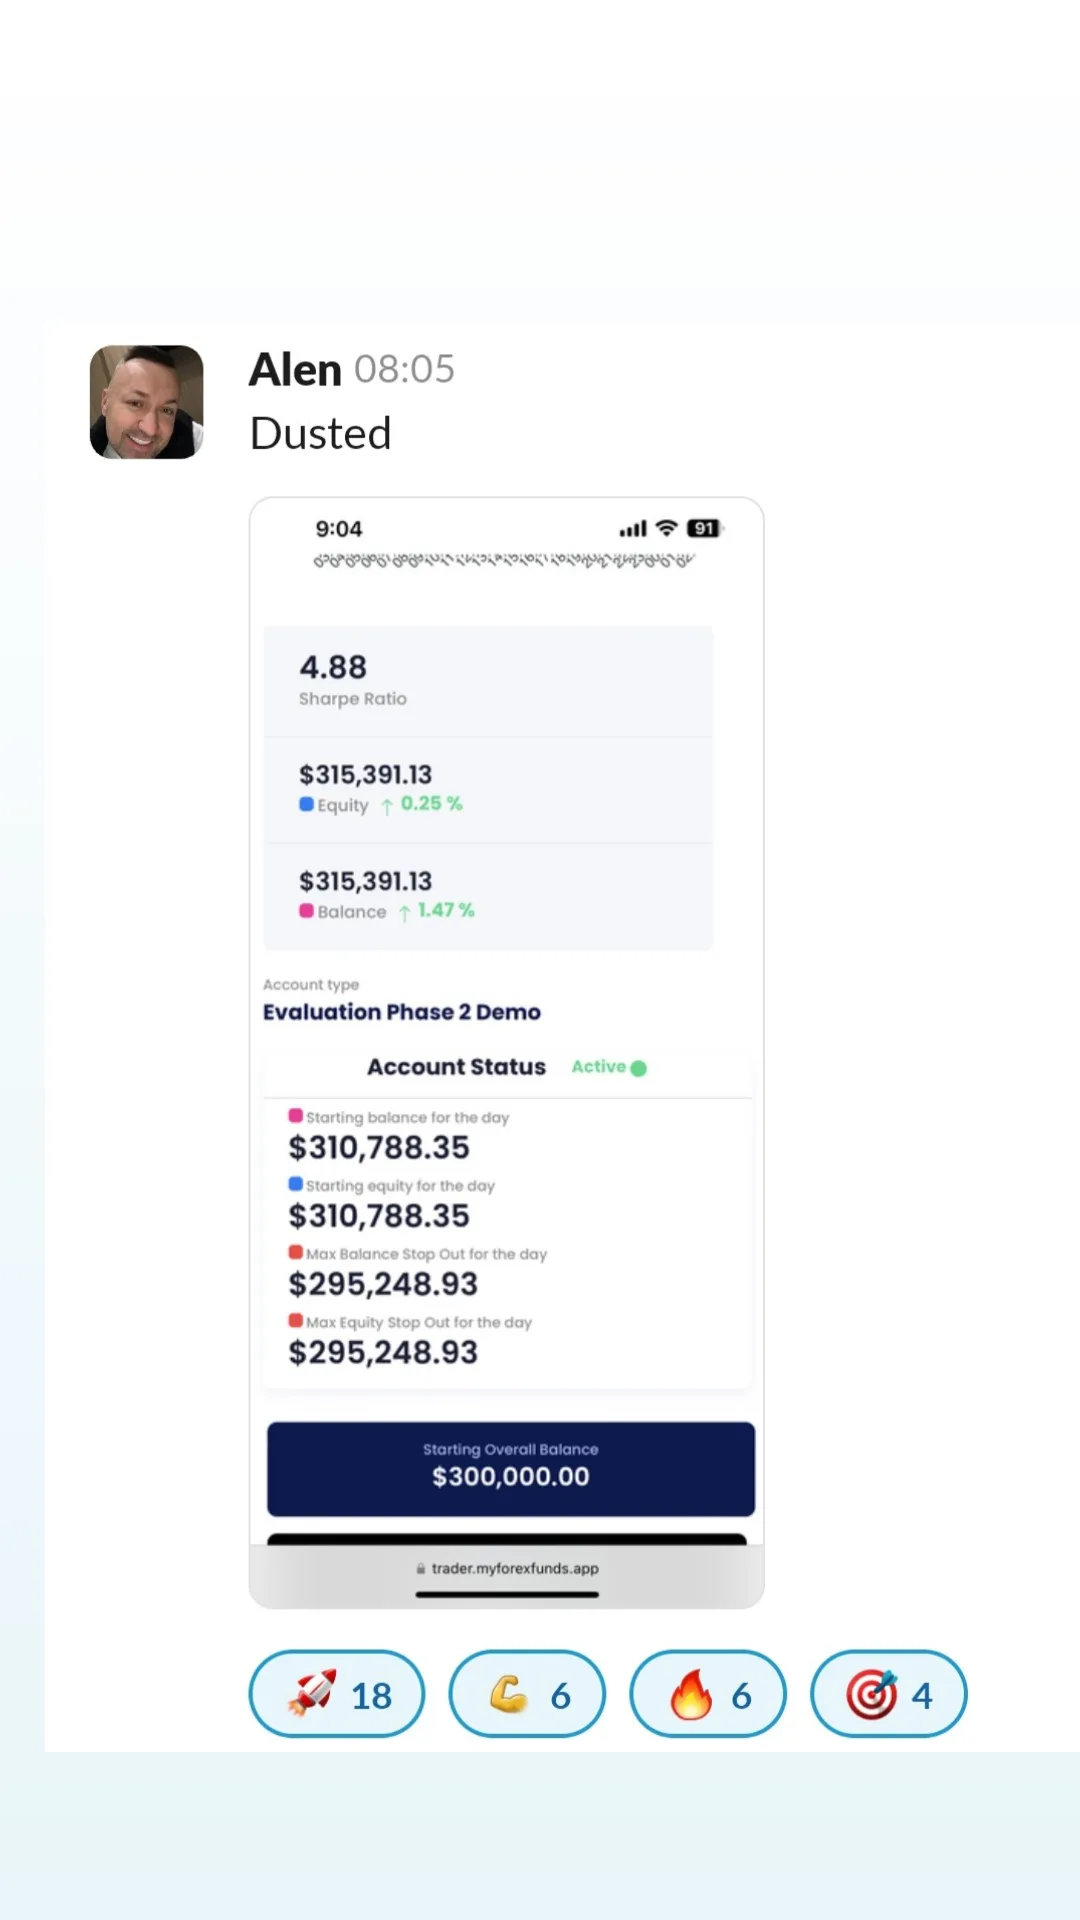Click the Starting Overall Balance banner
Viewport: 1080px width, 1920px height.
click(510, 1468)
